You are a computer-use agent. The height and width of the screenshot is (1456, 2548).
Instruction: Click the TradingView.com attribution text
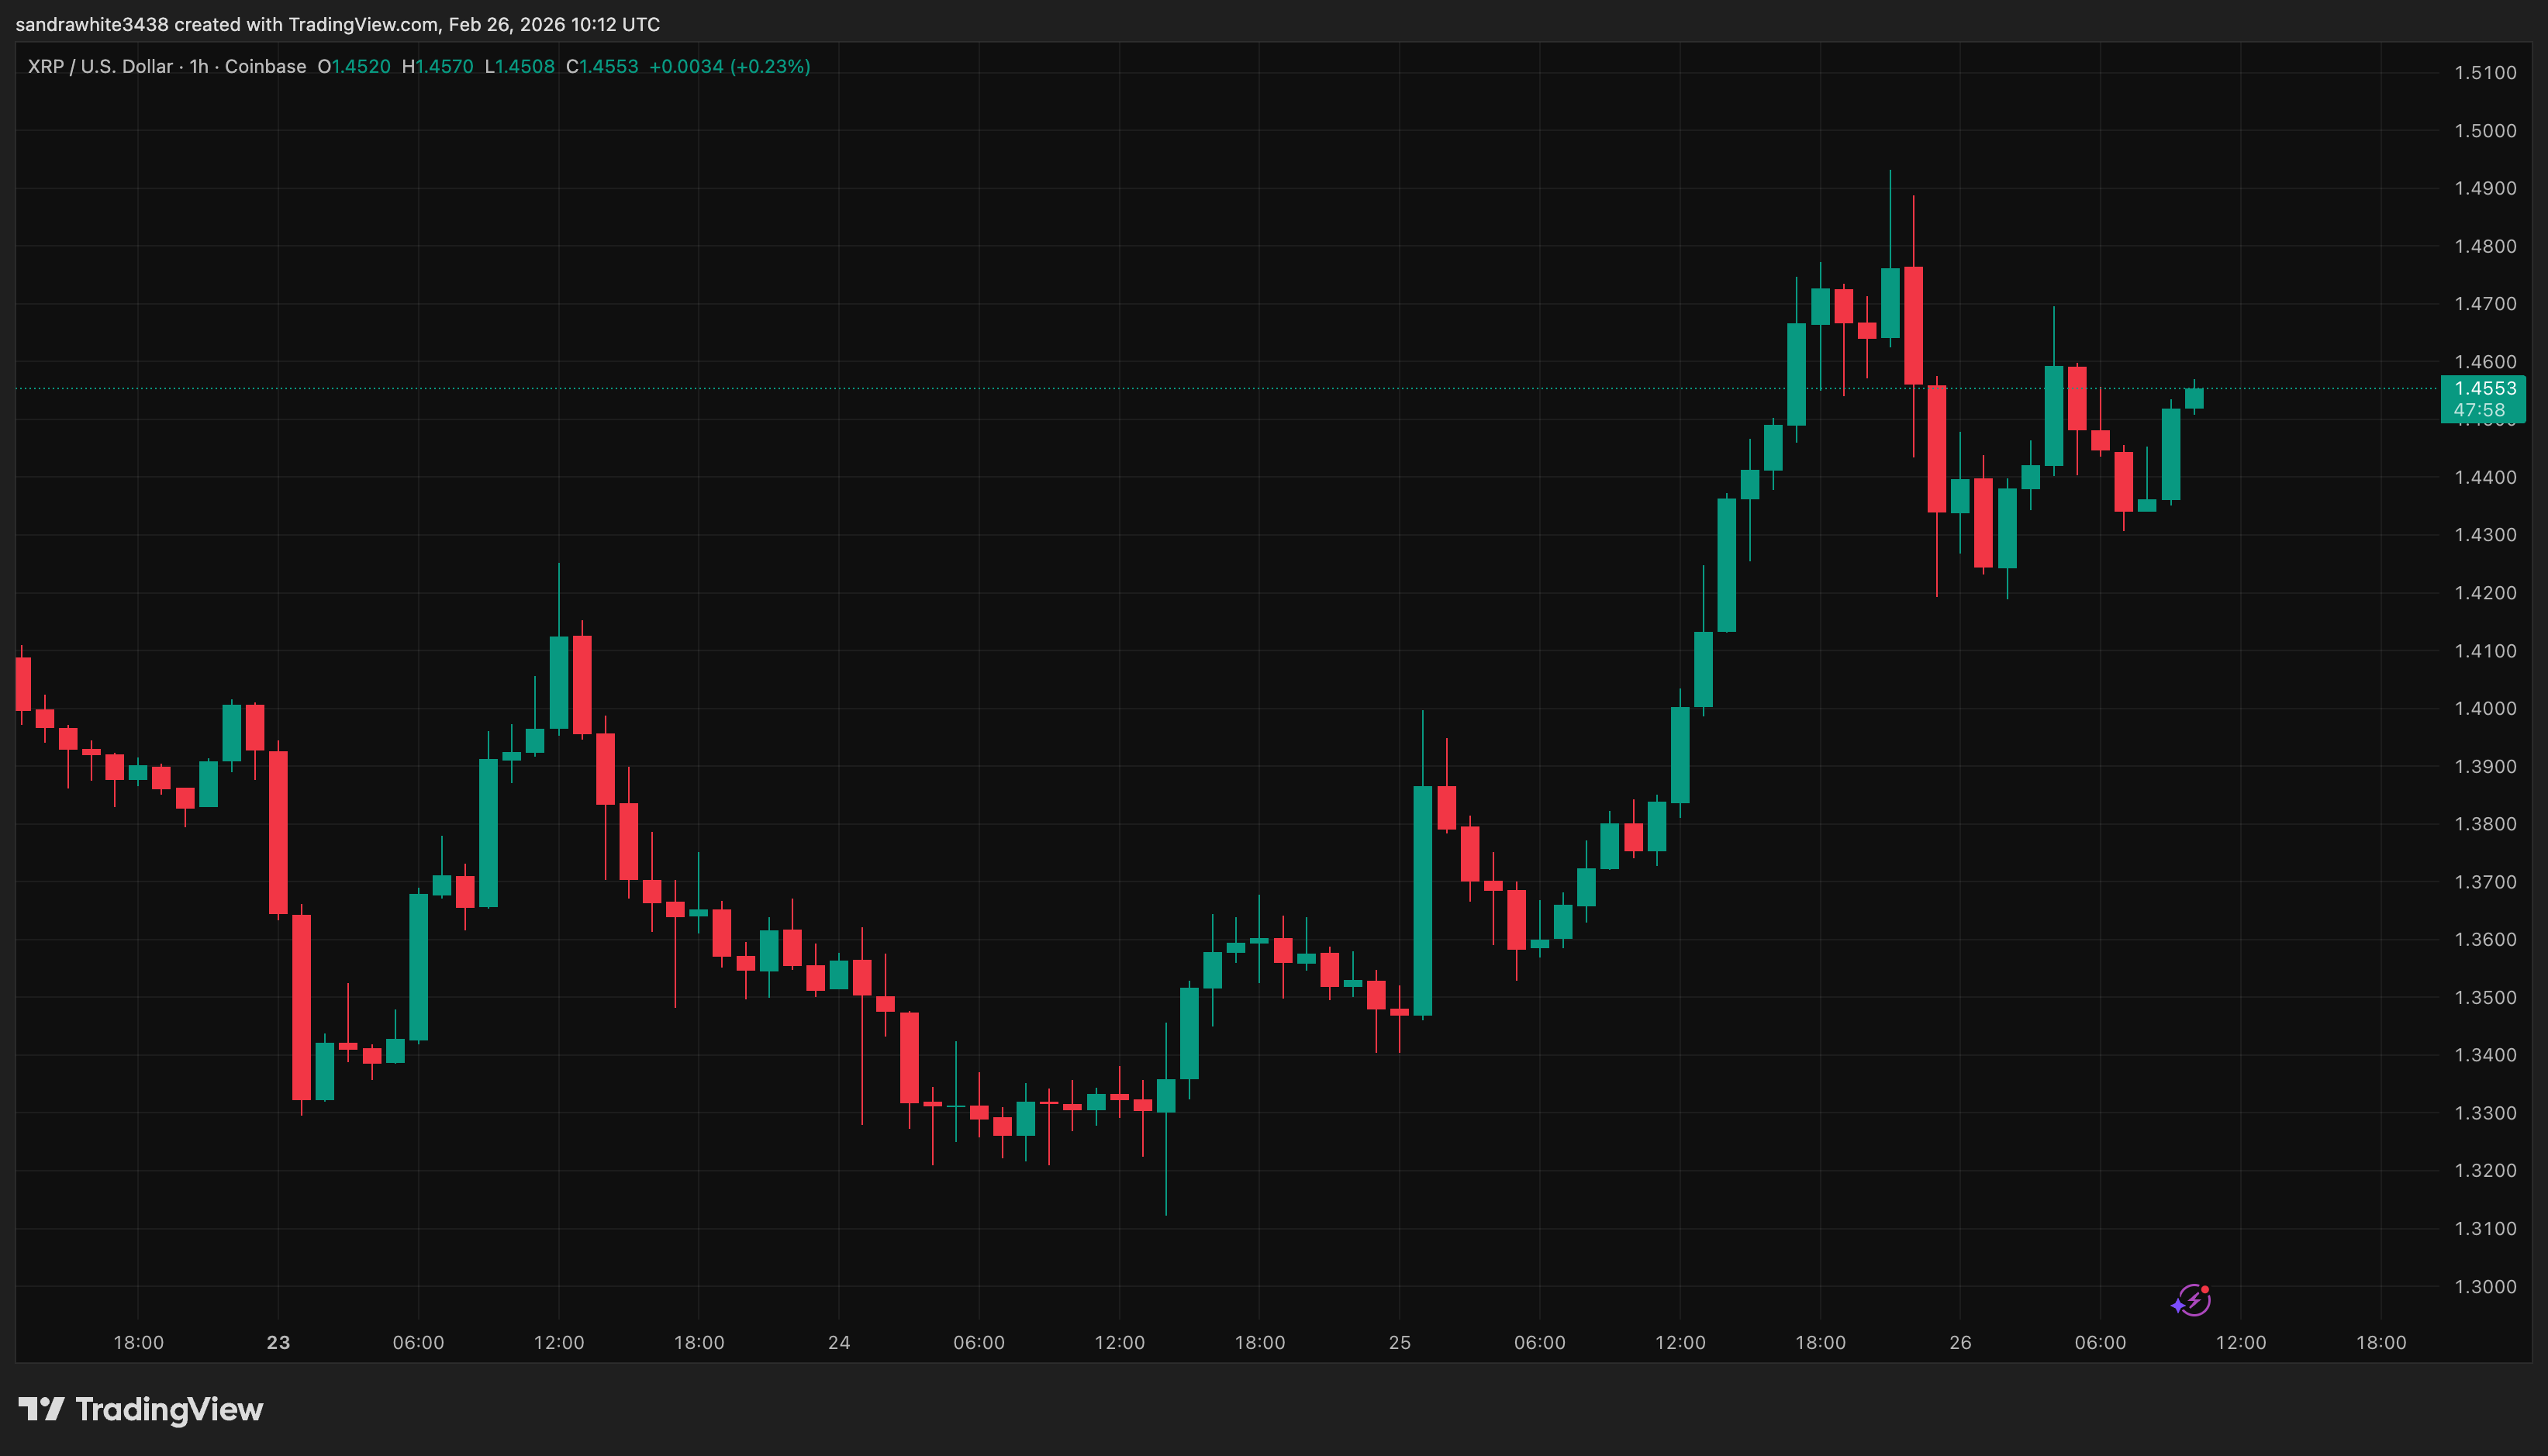coord(359,24)
